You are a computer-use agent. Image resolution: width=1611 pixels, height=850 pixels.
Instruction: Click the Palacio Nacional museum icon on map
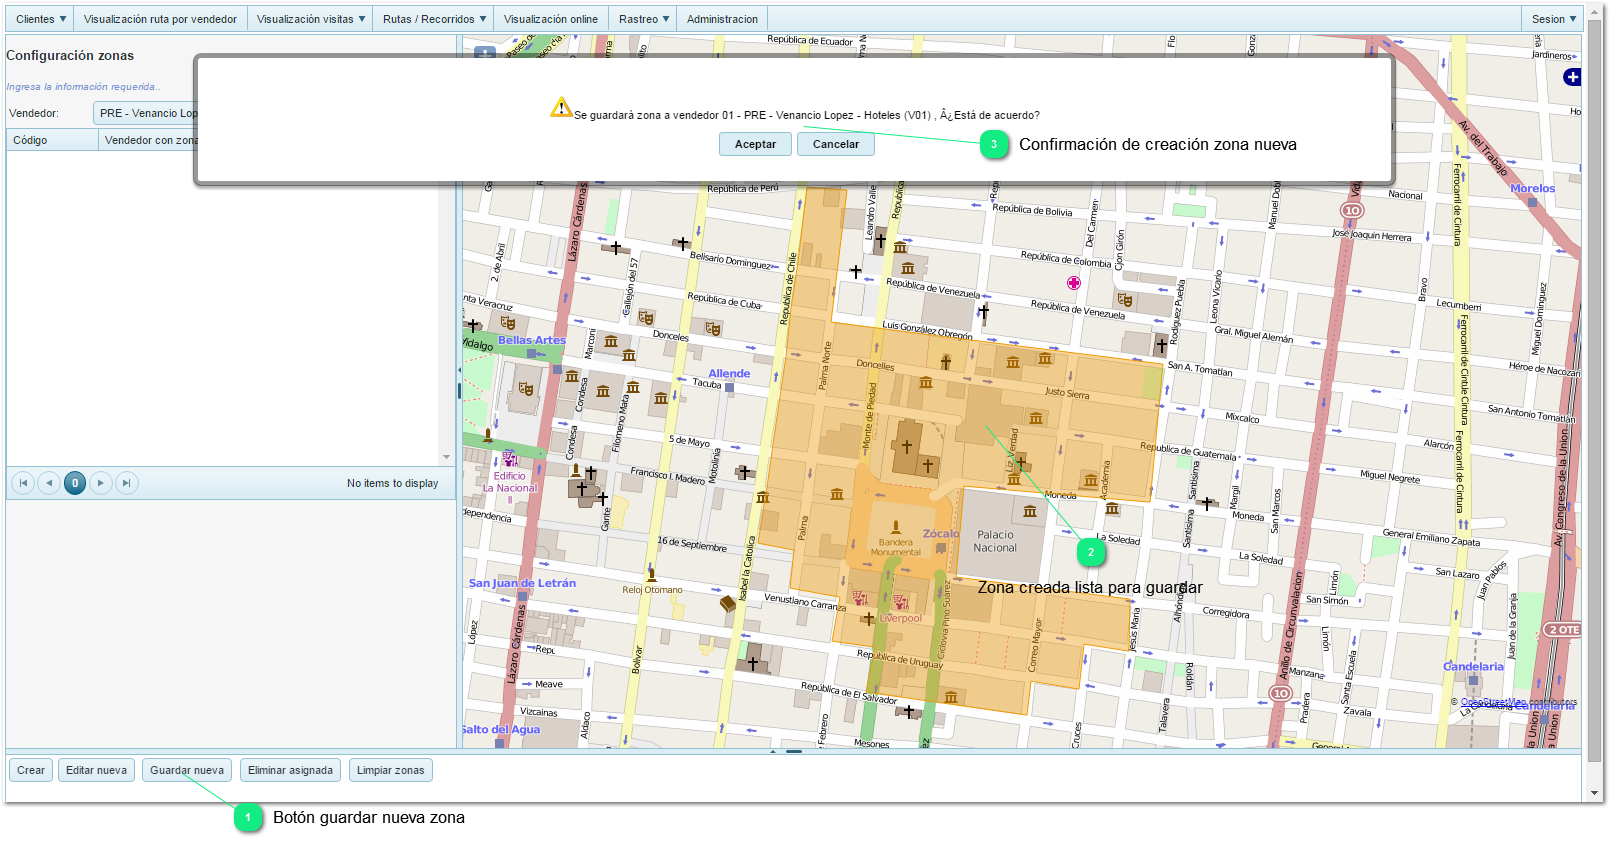click(x=1030, y=511)
